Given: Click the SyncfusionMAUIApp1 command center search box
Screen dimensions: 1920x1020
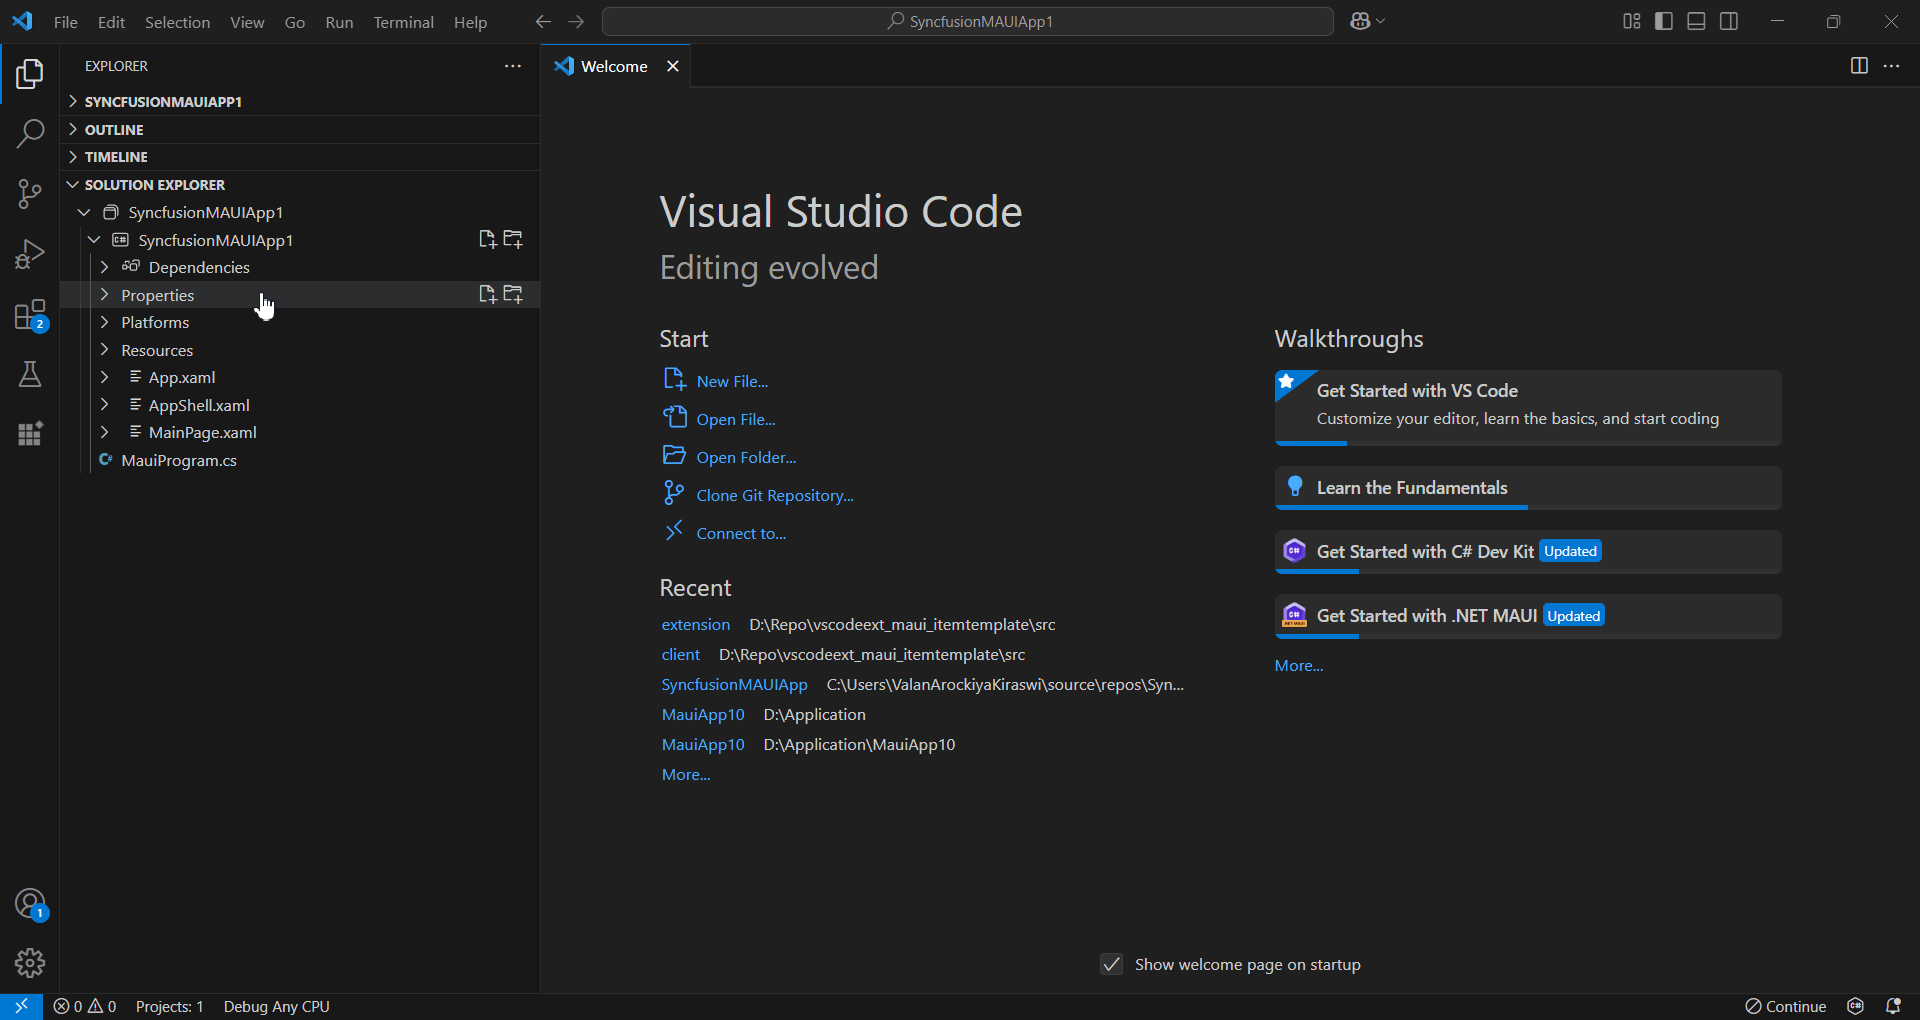Looking at the screenshot, I should point(968,21).
